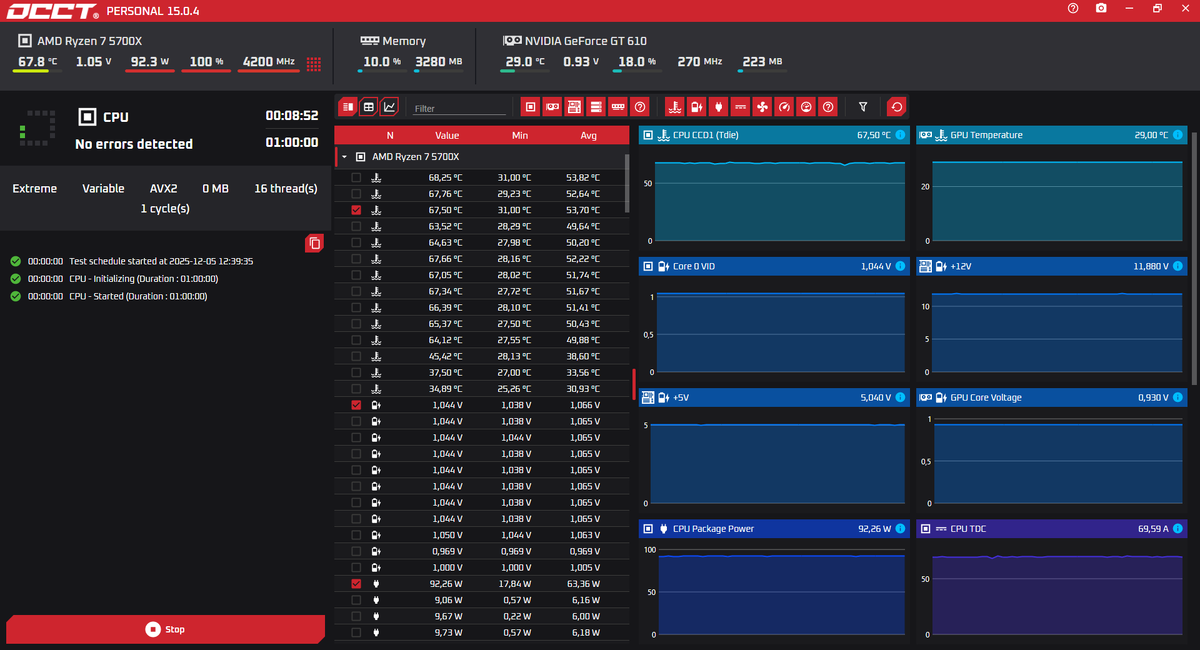Open info for CPU TDC graph
This screenshot has height=650, width=1200.
pos(1177,528)
